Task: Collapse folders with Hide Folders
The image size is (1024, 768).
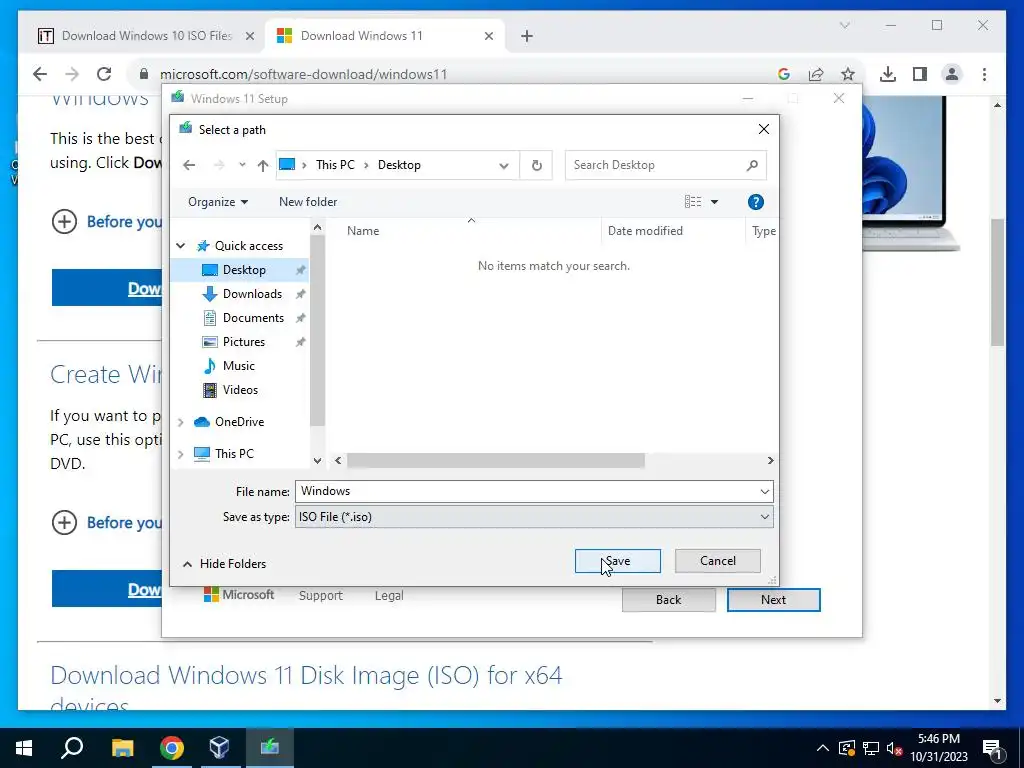Action: coord(225,564)
